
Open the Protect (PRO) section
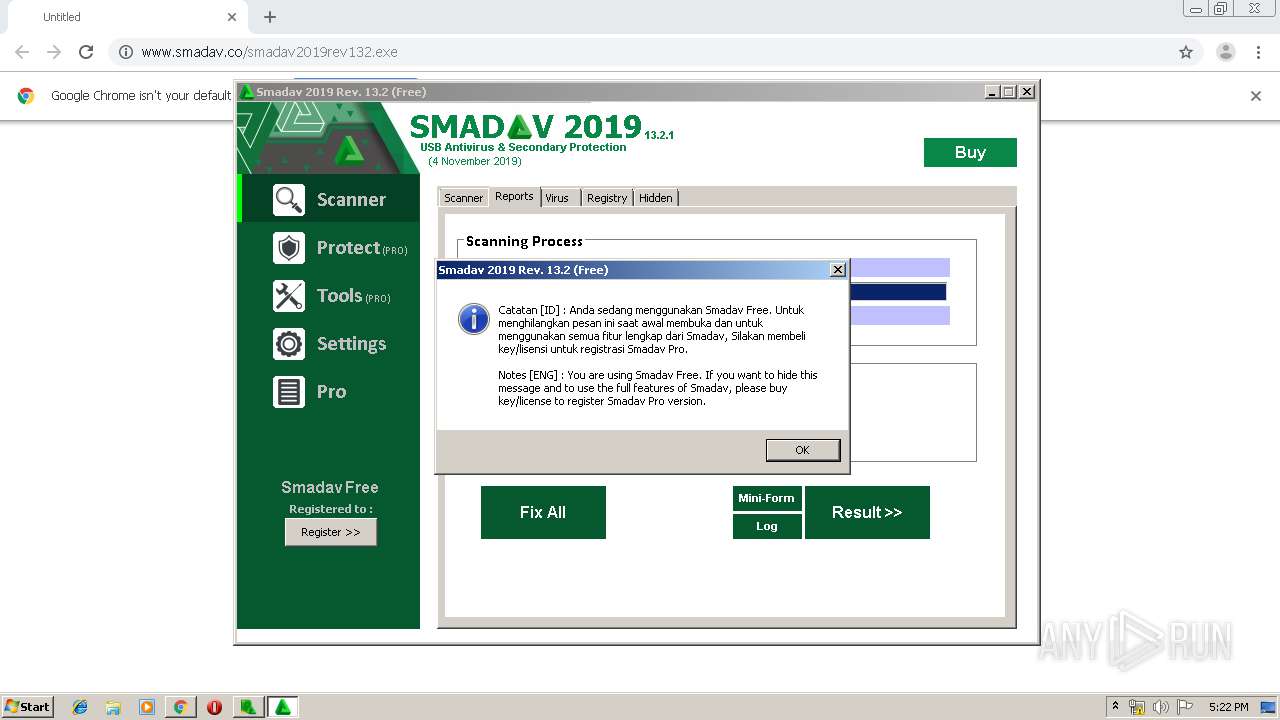point(329,247)
